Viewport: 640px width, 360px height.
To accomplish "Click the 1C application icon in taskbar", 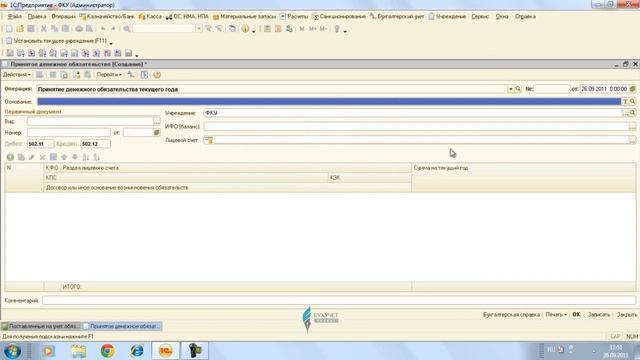I will 166,351.
